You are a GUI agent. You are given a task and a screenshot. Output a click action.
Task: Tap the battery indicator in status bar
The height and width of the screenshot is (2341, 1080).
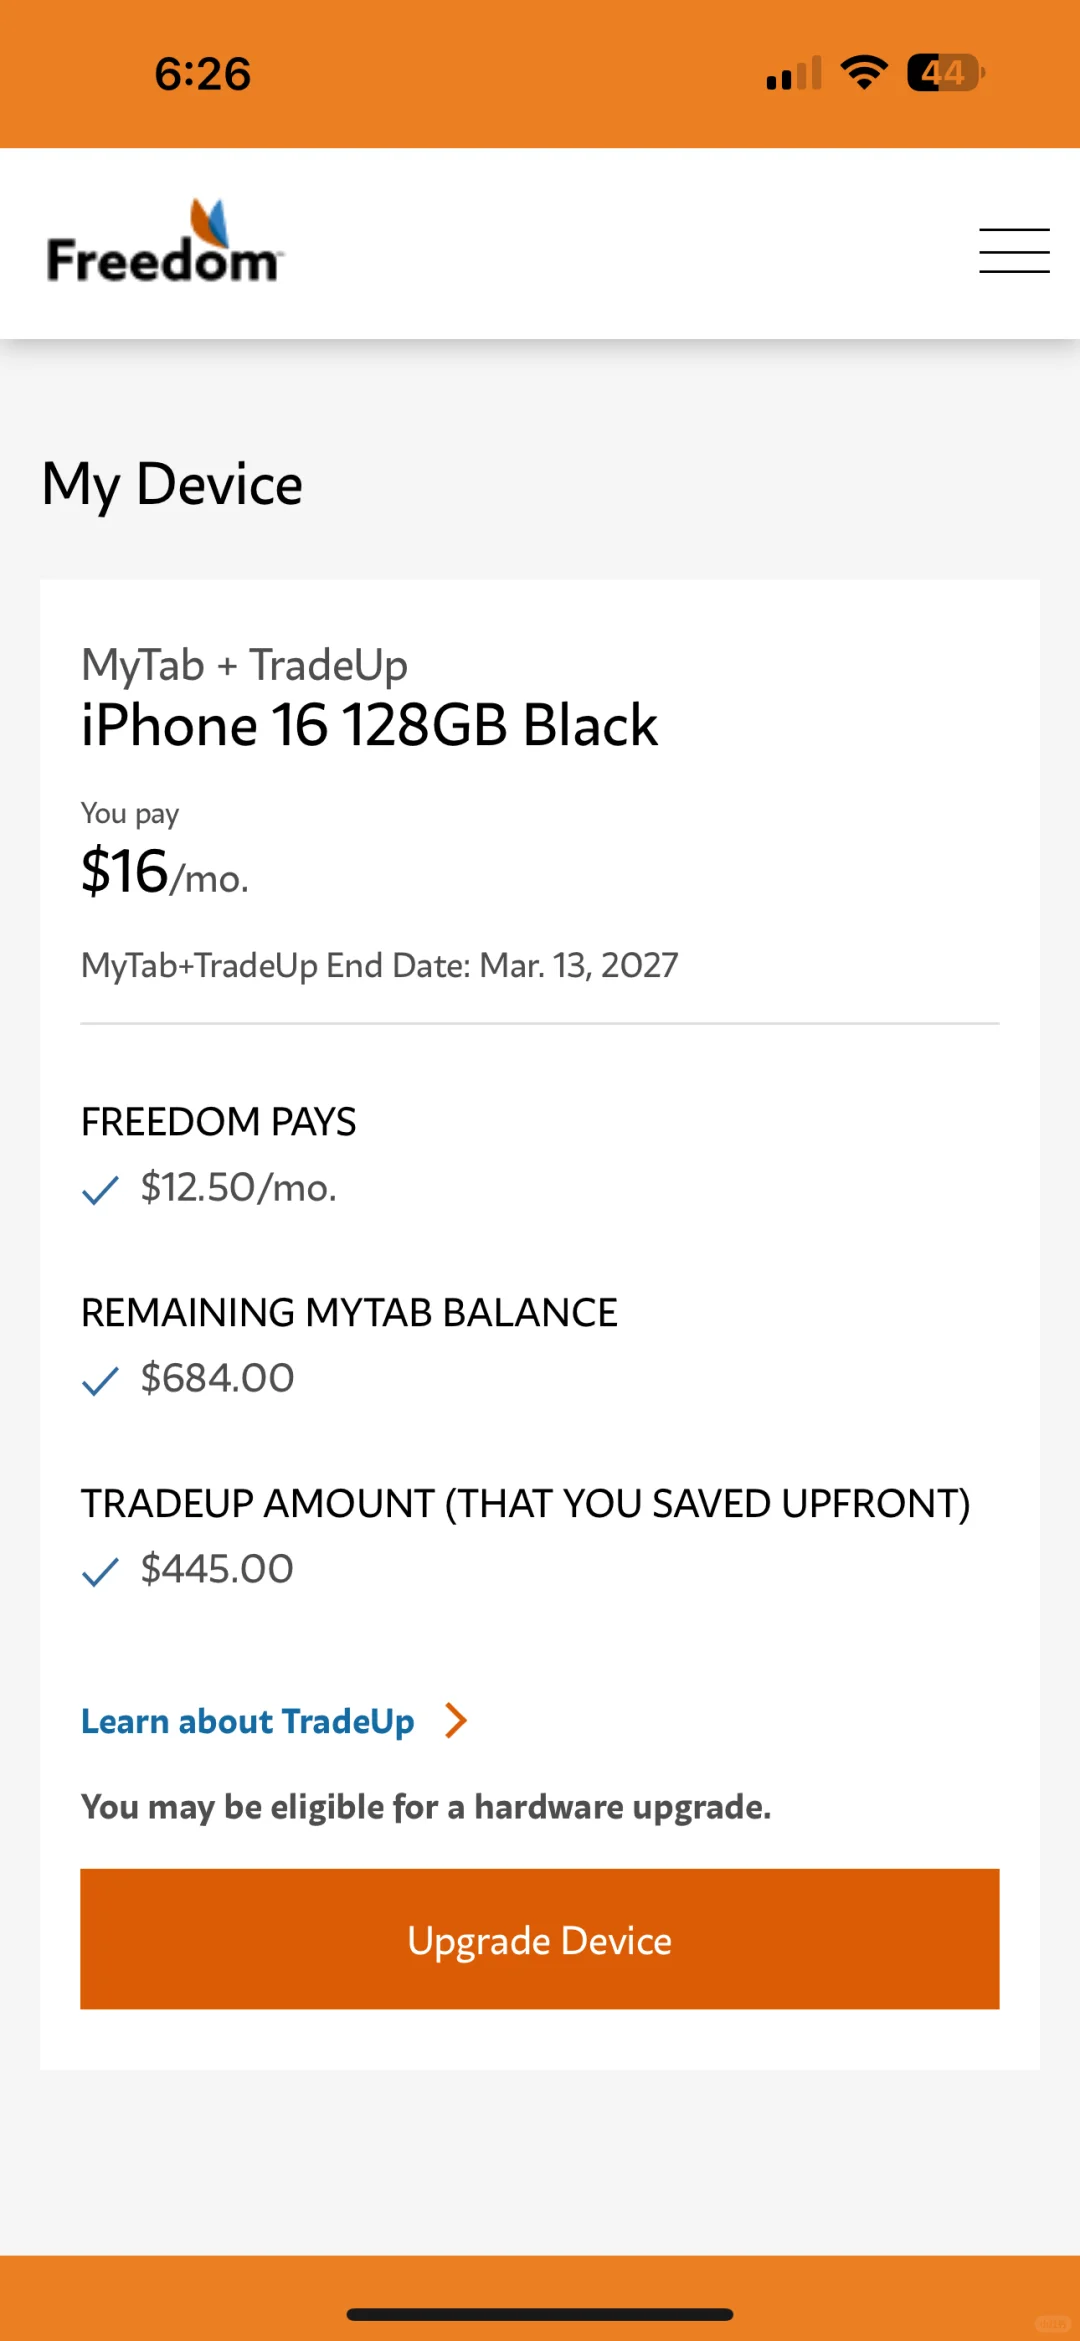coord(946,73)
